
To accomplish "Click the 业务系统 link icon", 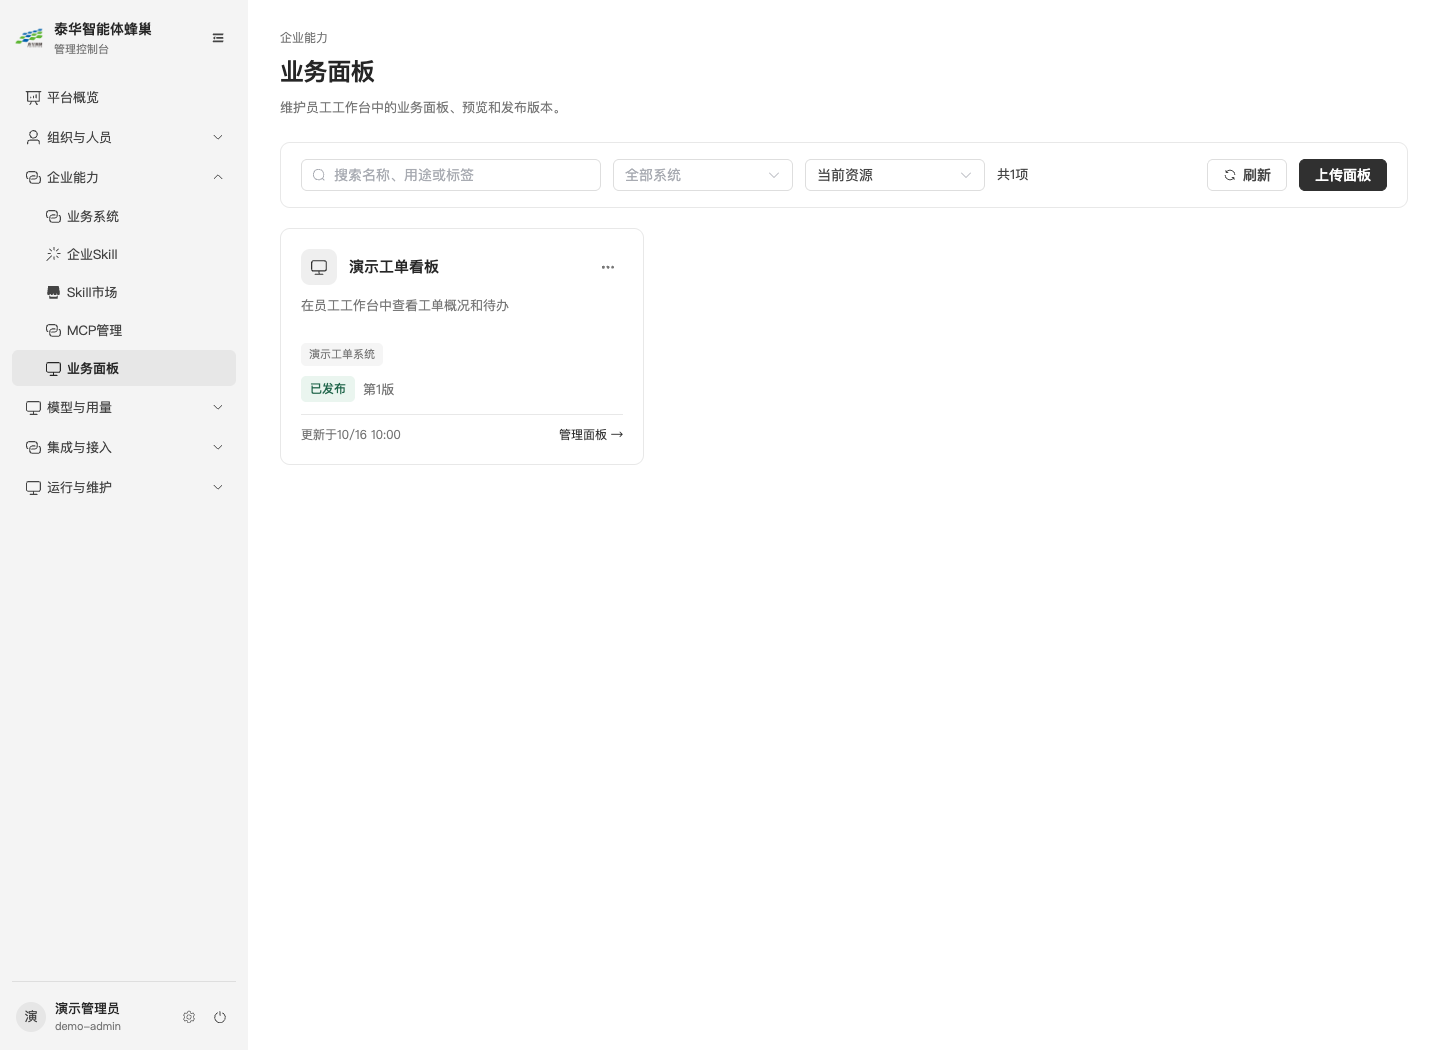I will click(53, 216).
